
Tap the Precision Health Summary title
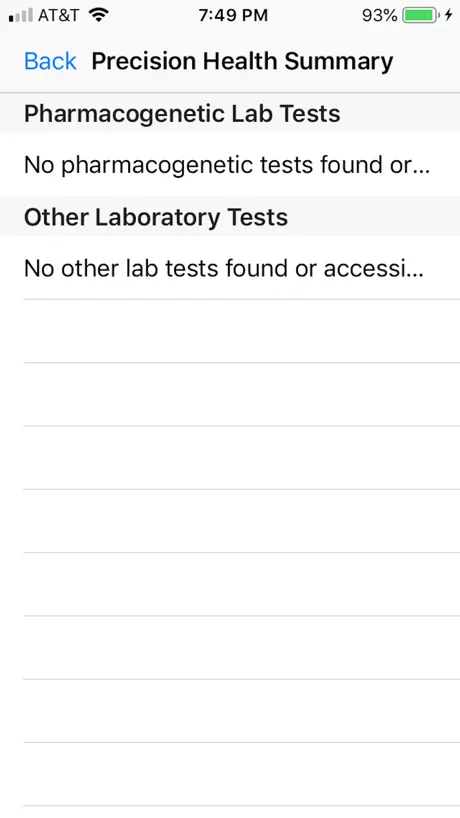click(242, 61)
